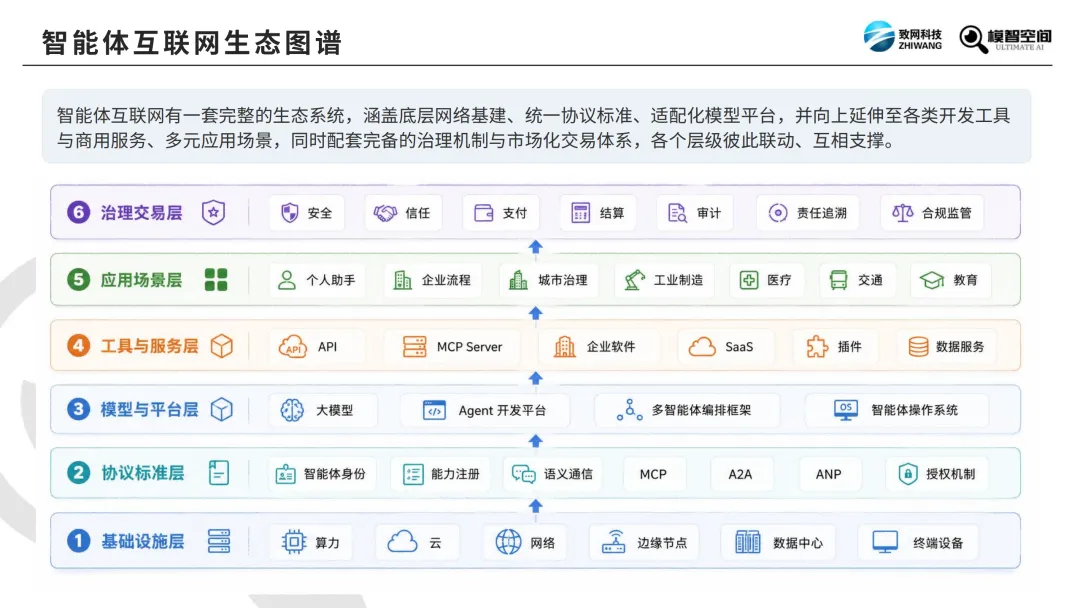Click the bus icon for 交通
Viewport: 1080px width, 608px height.
[x=838, y=280]
